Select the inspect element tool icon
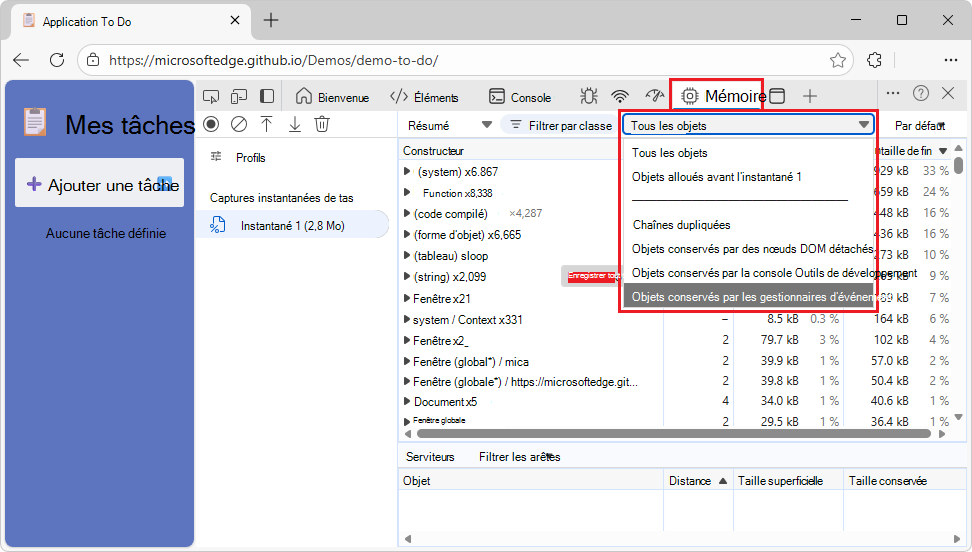This screenshot has height=552, width=972. pyautogui.click(x=211, y=97)
